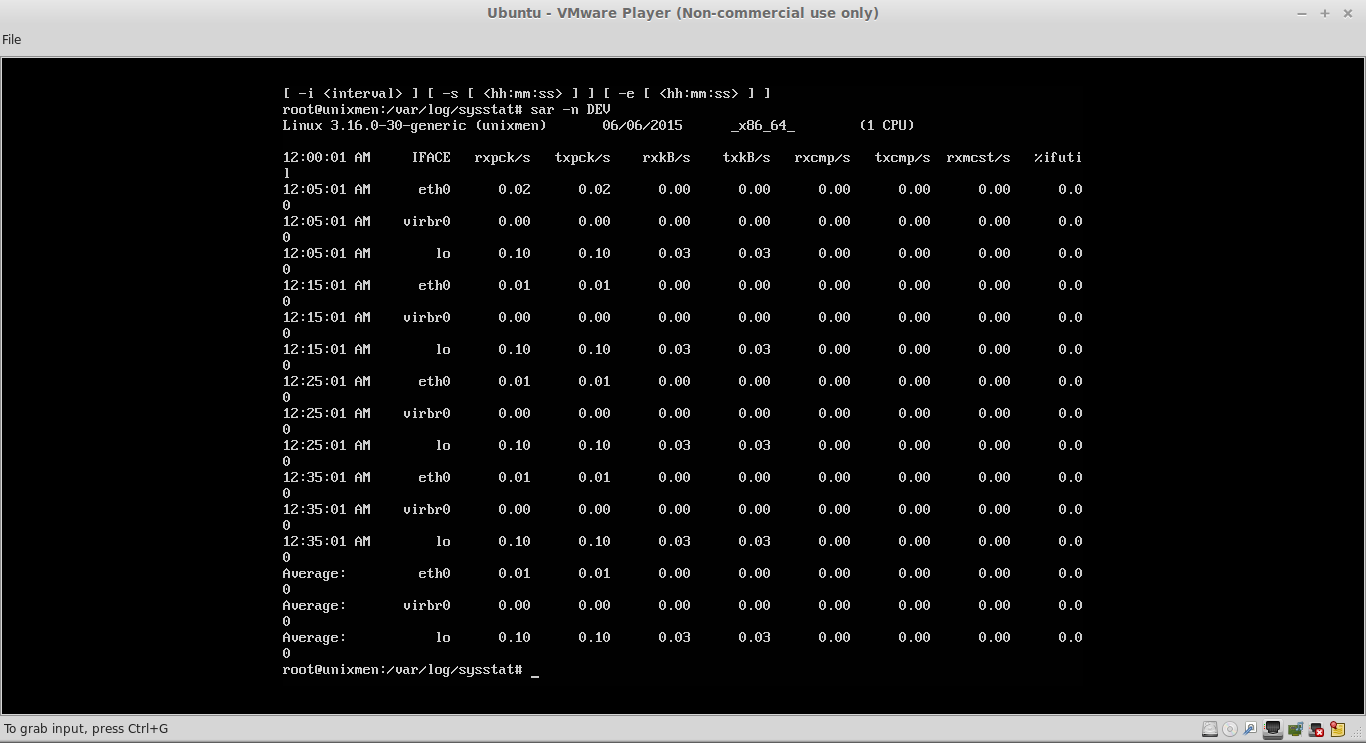This screenshot has height=743, width=1366.
Task: Click the 'sar -n DEV' command text
Action: [570, 109]
